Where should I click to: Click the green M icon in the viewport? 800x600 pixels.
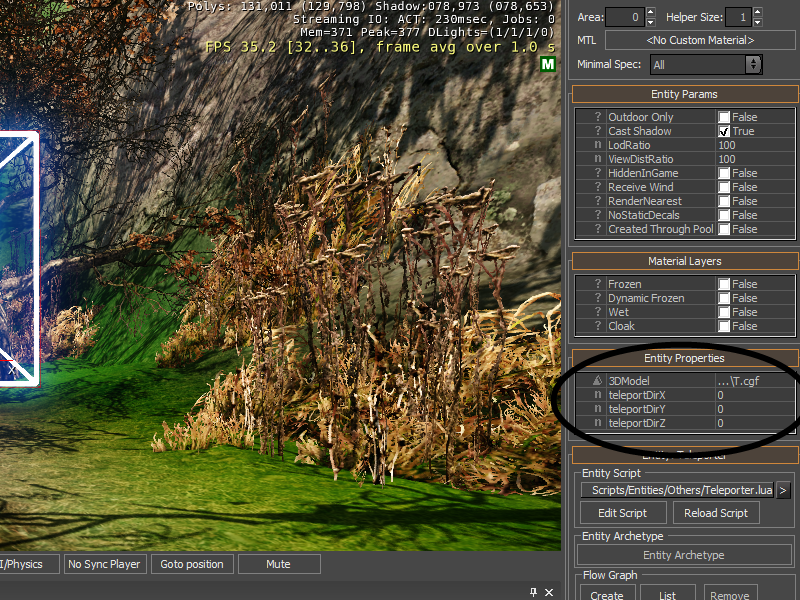547,64
